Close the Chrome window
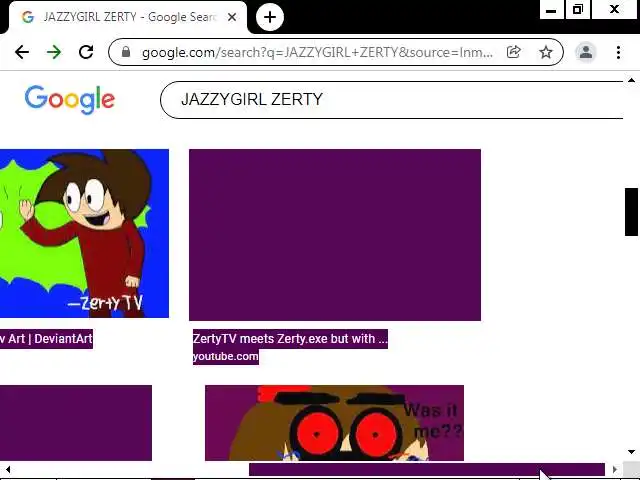Image resolution: width=640 pixels, height=480 pixels. tap(614, 10)
